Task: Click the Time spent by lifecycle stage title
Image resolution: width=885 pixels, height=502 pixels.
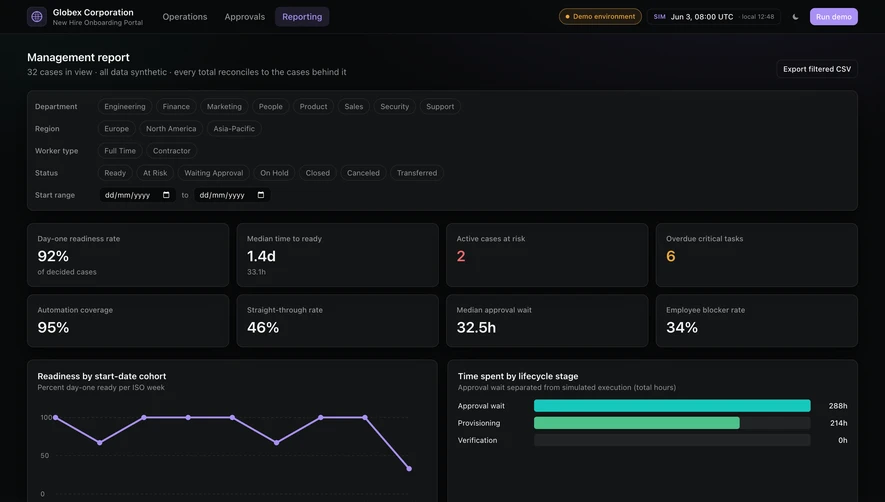Action: coord(518,376)
